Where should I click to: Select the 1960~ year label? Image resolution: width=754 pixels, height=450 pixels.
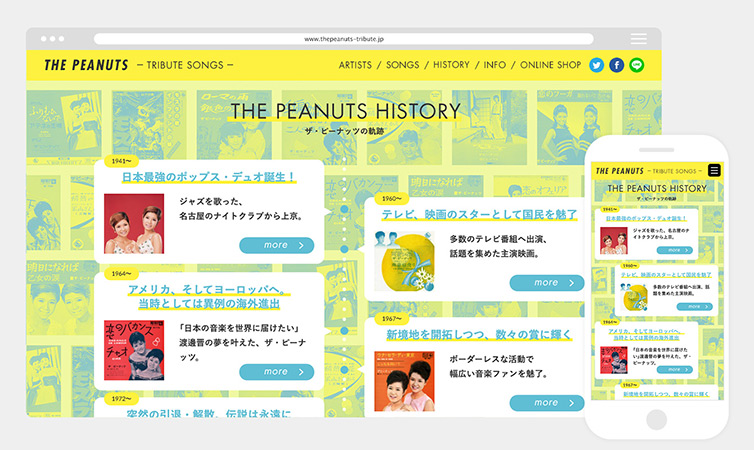(391, 199)
